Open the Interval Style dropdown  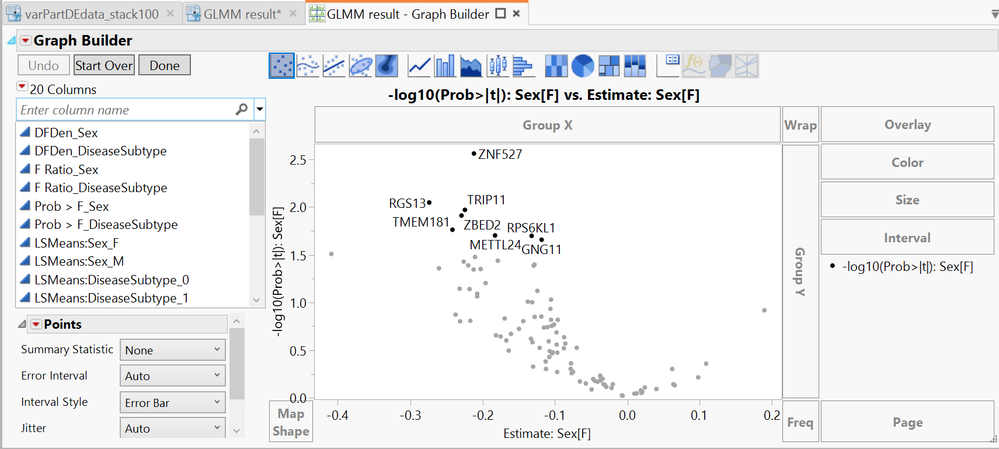pos(173,403)
